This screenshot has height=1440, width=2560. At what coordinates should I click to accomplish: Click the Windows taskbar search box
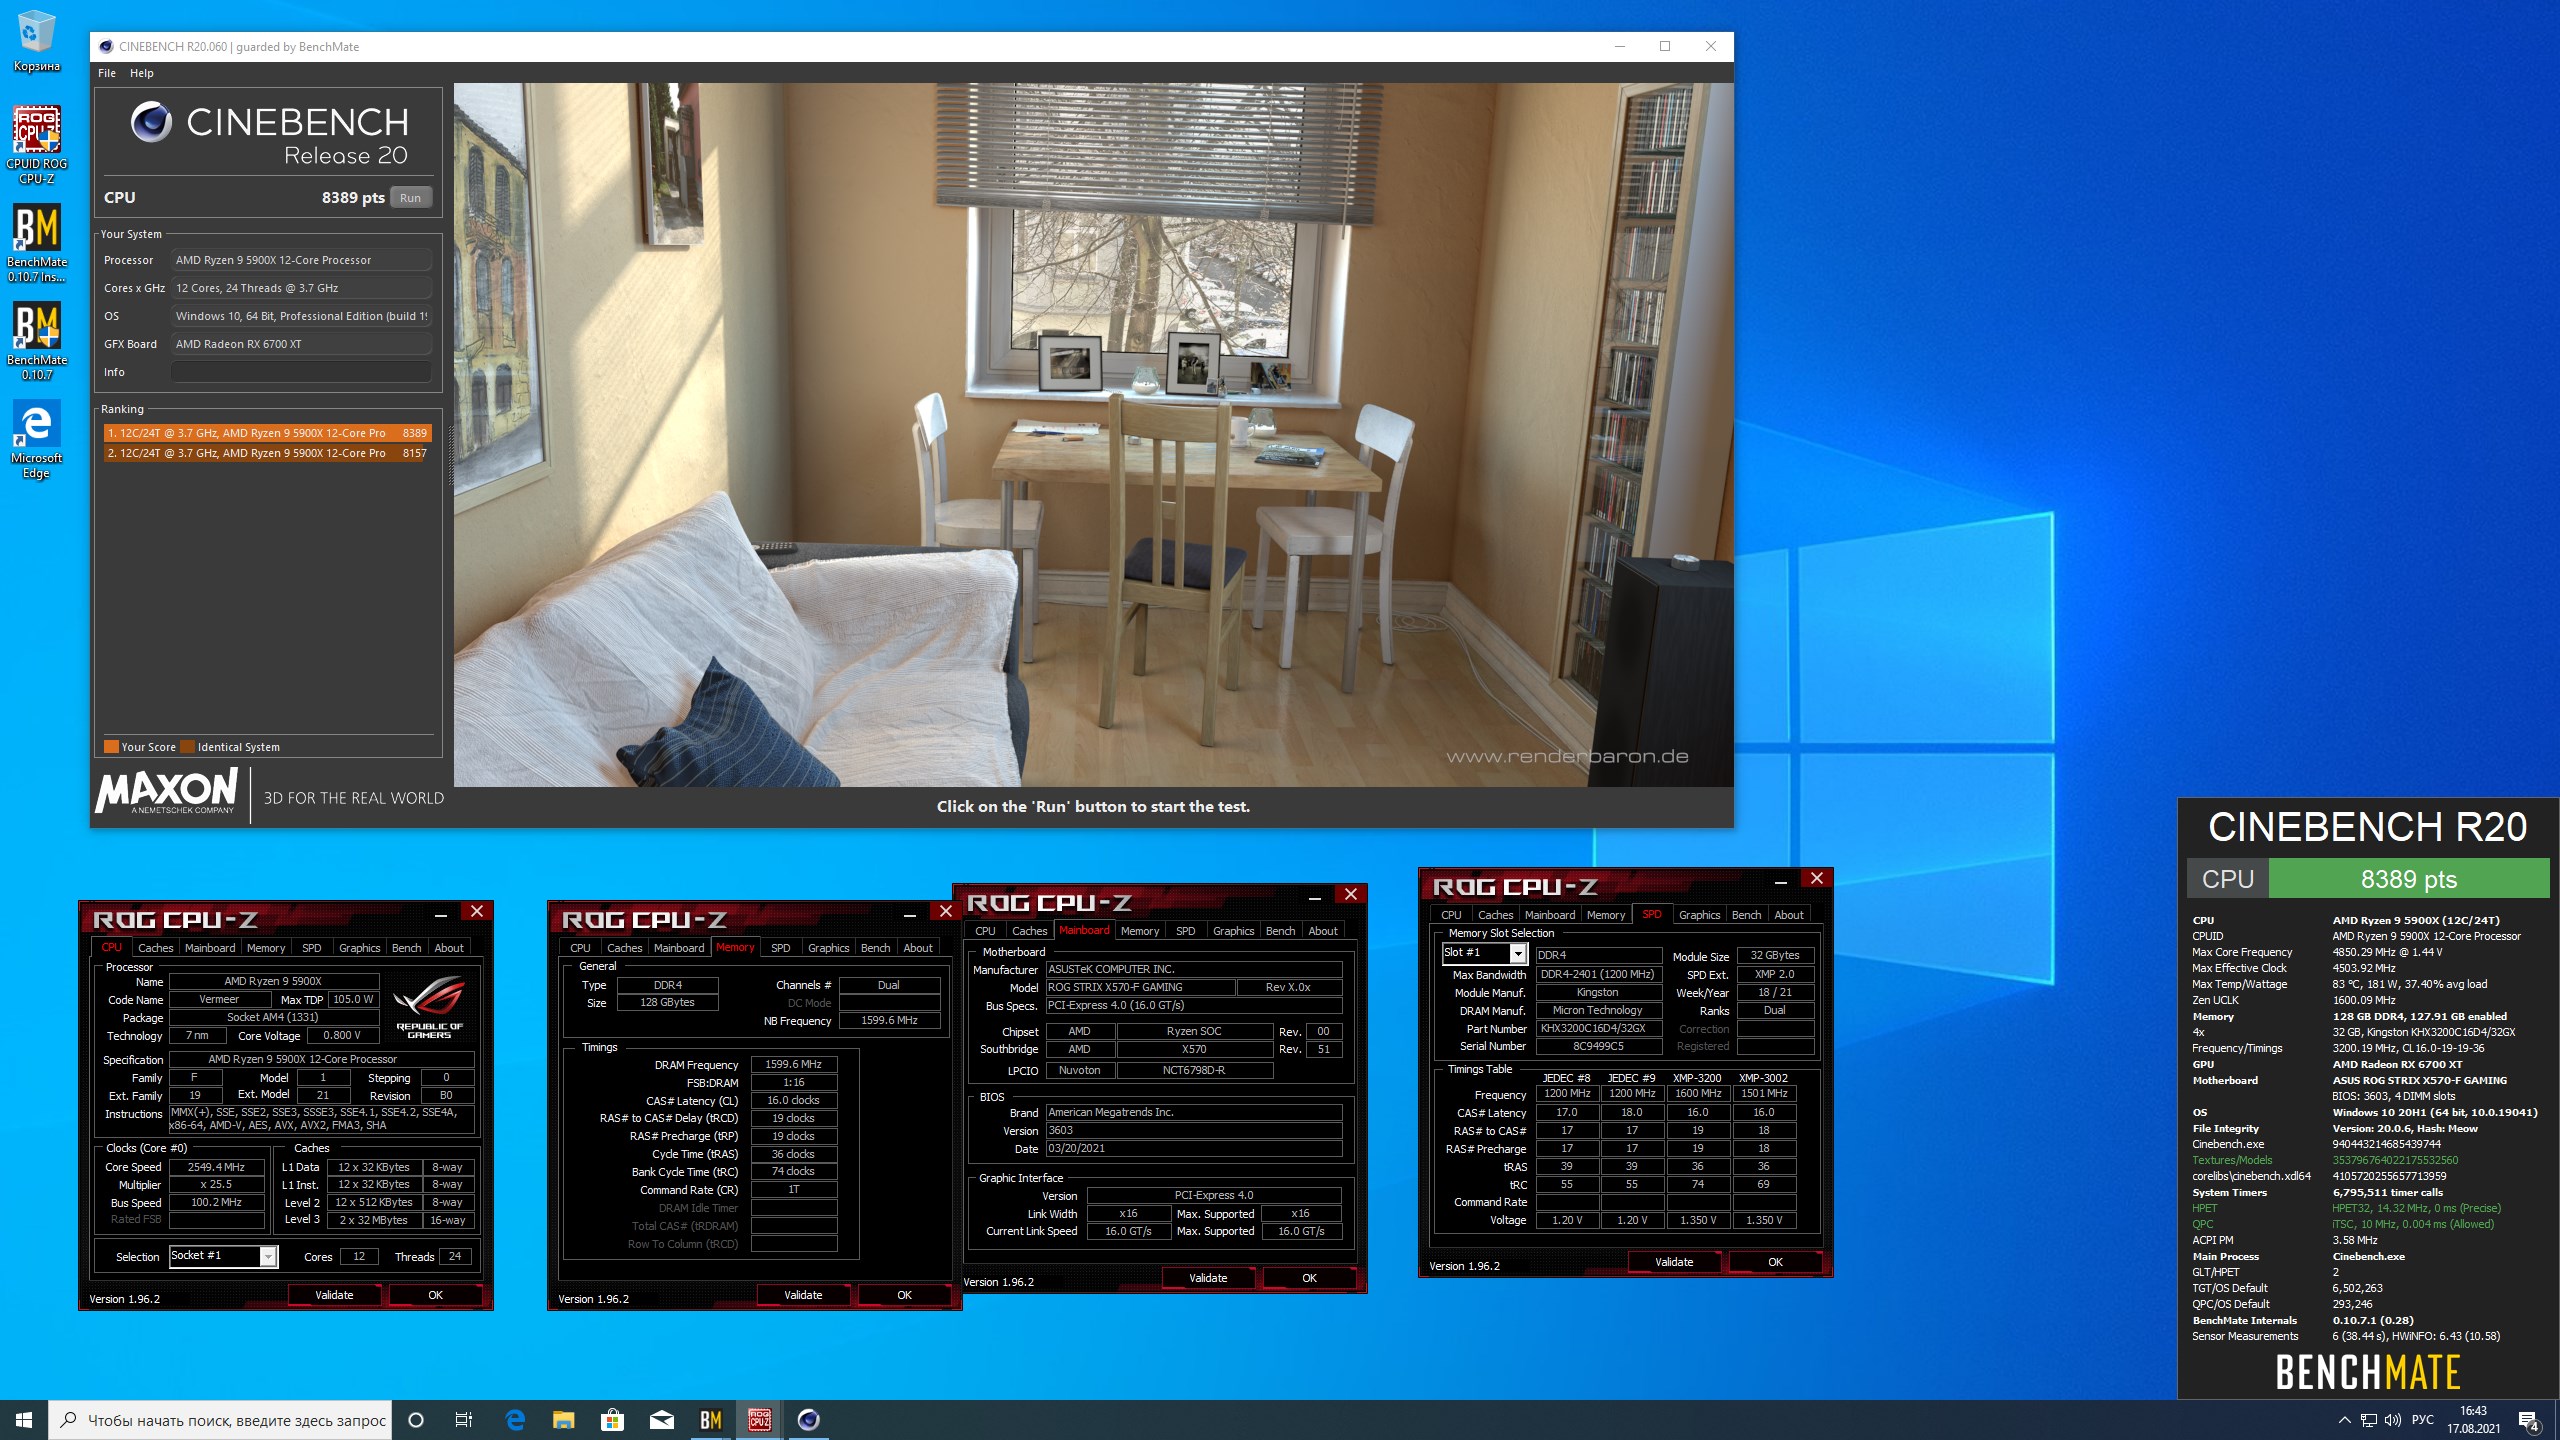220,1420
